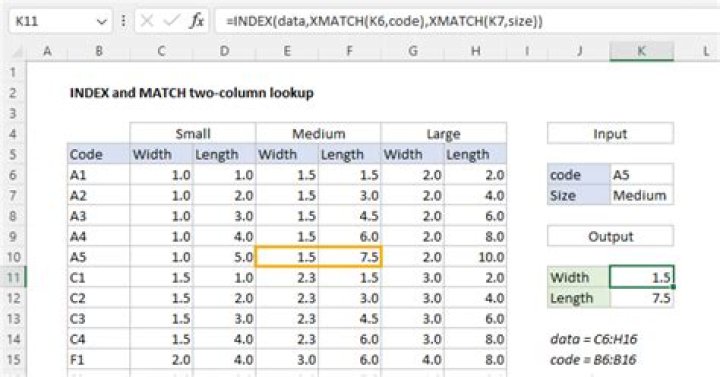This screenshot has height=377, width=720.
Task: Click the 'Code' header cell
Action: point(98,154)
